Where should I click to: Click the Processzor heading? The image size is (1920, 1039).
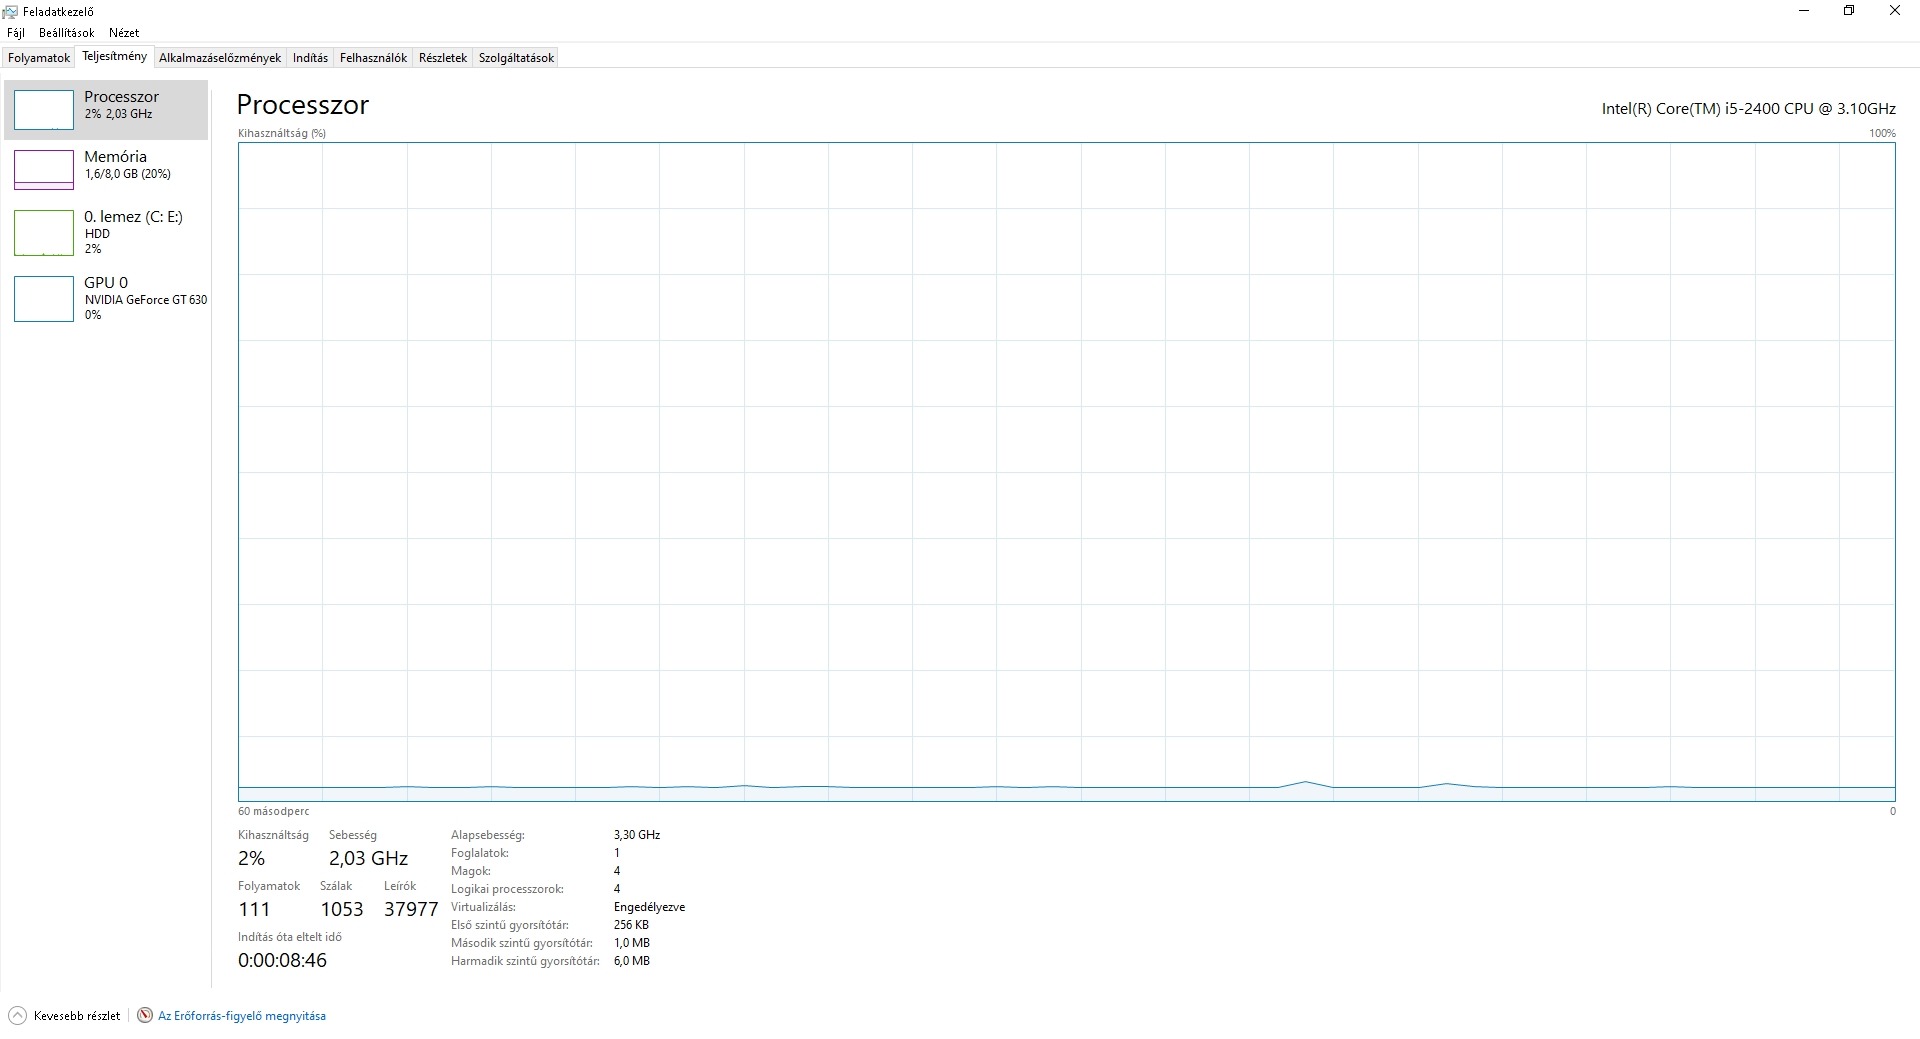click(303, 105)
